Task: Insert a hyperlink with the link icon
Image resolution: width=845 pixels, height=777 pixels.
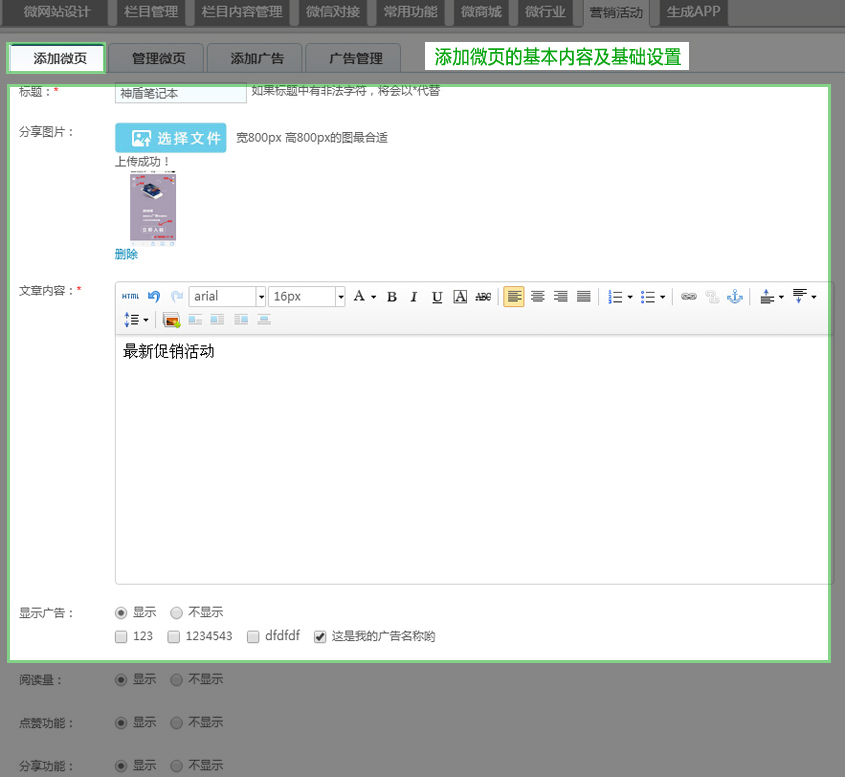Action: [x=688, y=297]
